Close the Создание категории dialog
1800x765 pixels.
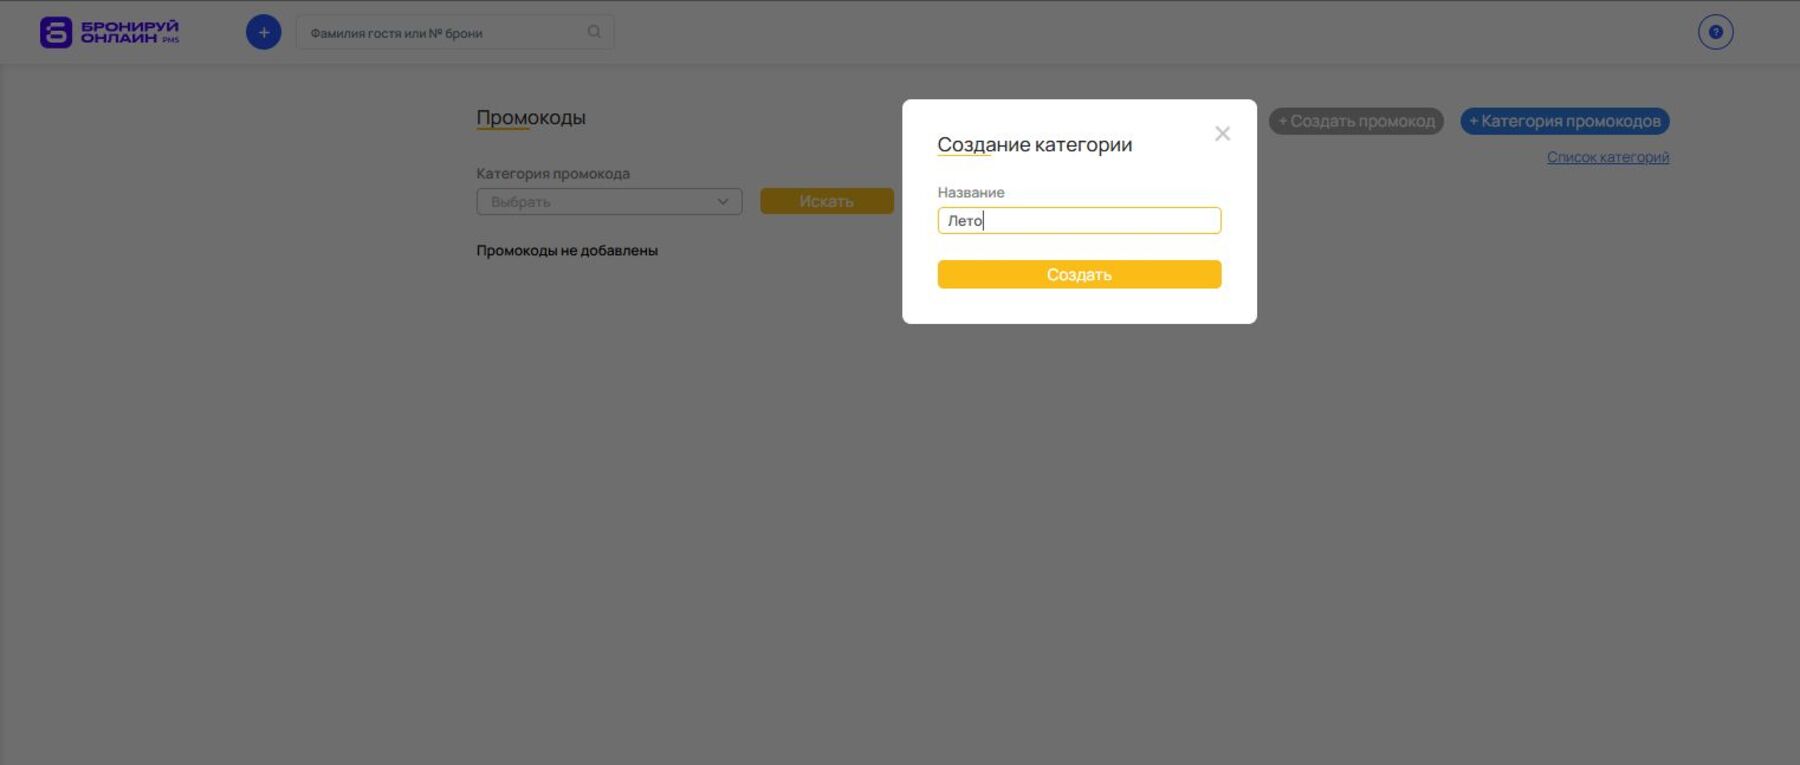(x=1222, y=134)
